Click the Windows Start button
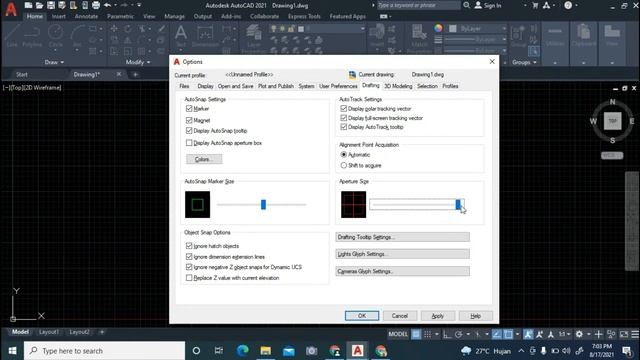 coord(12,351)
